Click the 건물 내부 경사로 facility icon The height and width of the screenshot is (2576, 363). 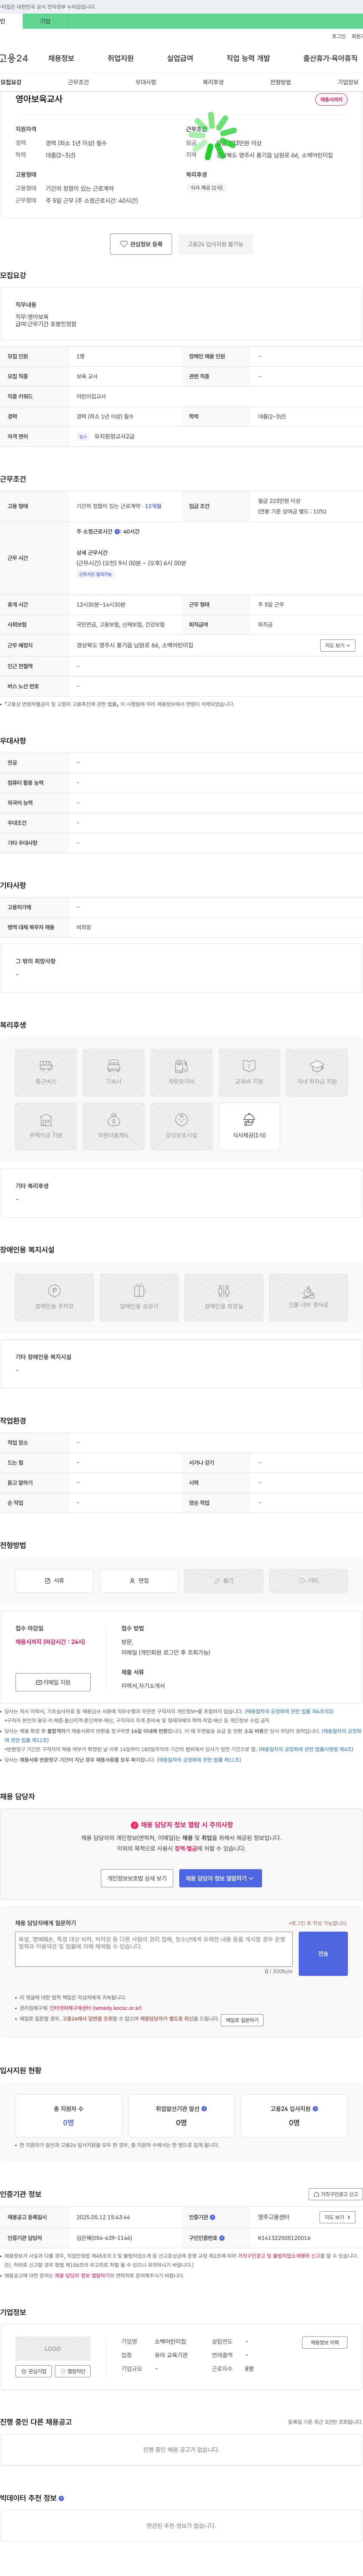pos(309,1297)
